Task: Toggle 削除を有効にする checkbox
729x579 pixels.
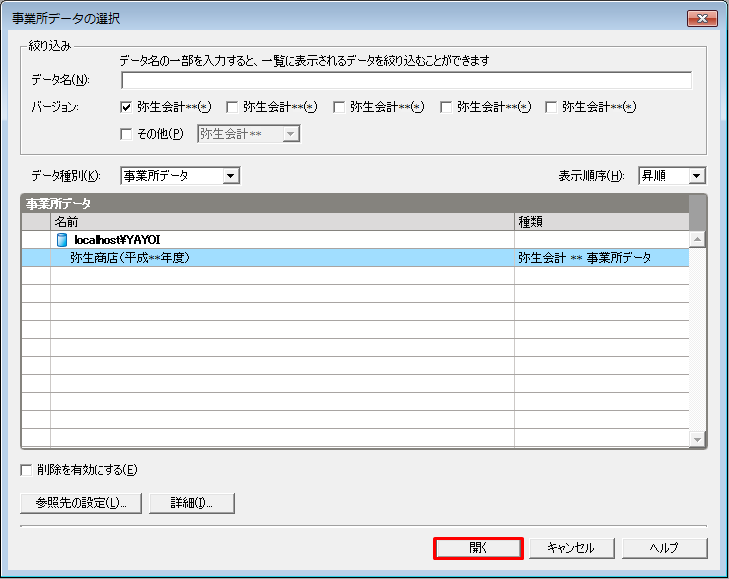Action: click(27, 470)
